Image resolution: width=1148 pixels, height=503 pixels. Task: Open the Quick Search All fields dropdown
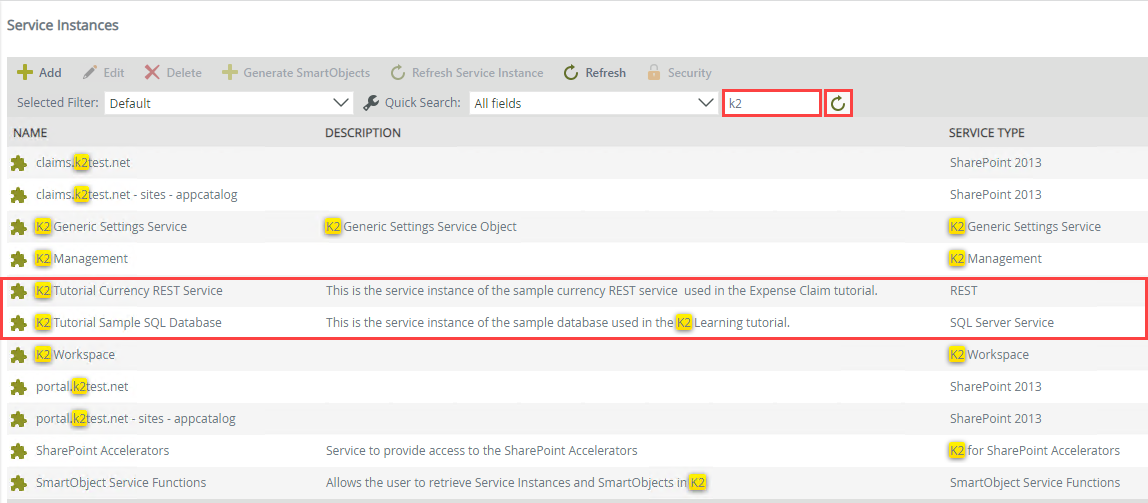[x=593, y=103]
